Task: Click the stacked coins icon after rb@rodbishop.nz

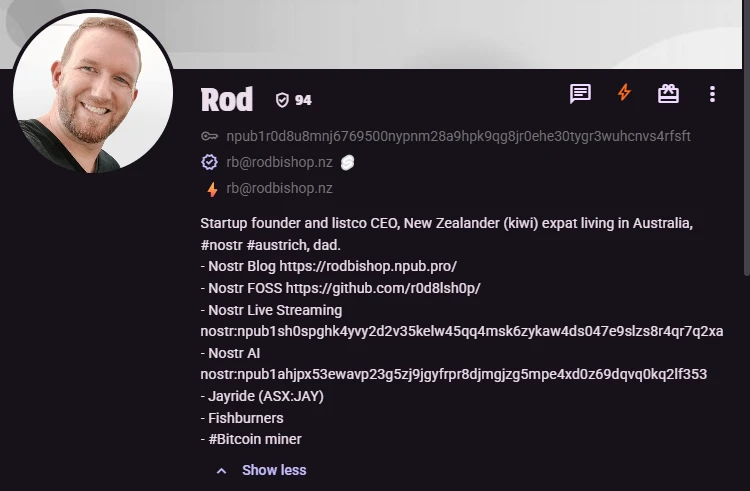Action: pyautogui.click(x=348, y=162)
